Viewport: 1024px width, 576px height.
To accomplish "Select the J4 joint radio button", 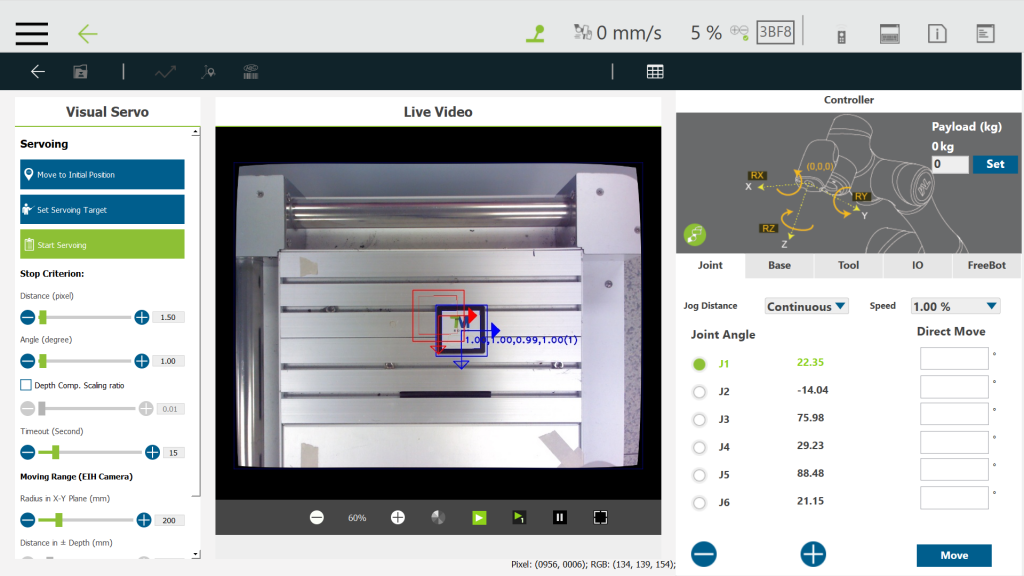I will 699,447.
